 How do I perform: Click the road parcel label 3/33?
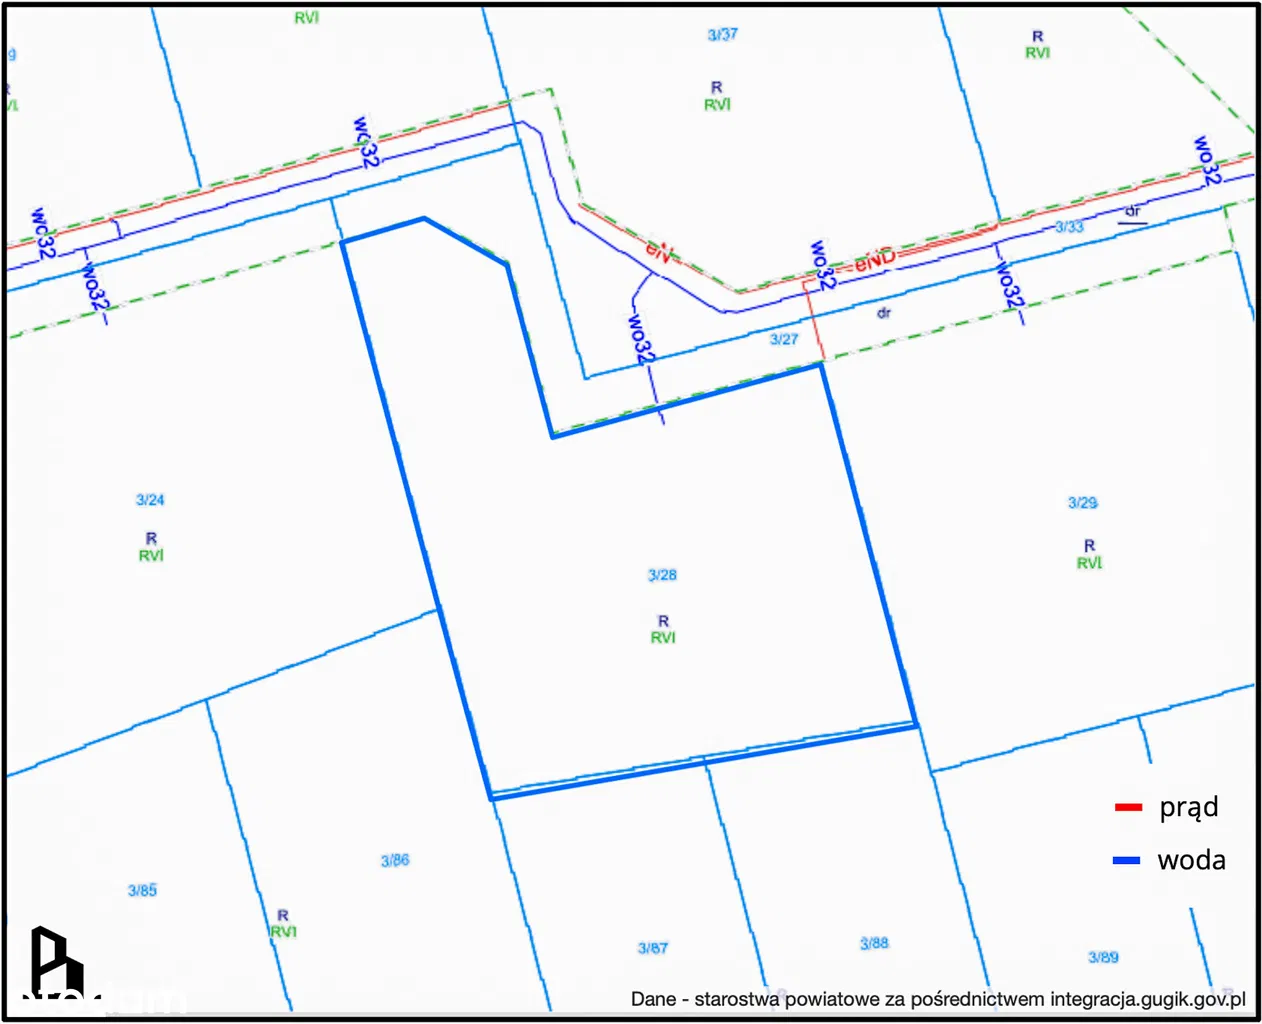tap(1069, 227)
